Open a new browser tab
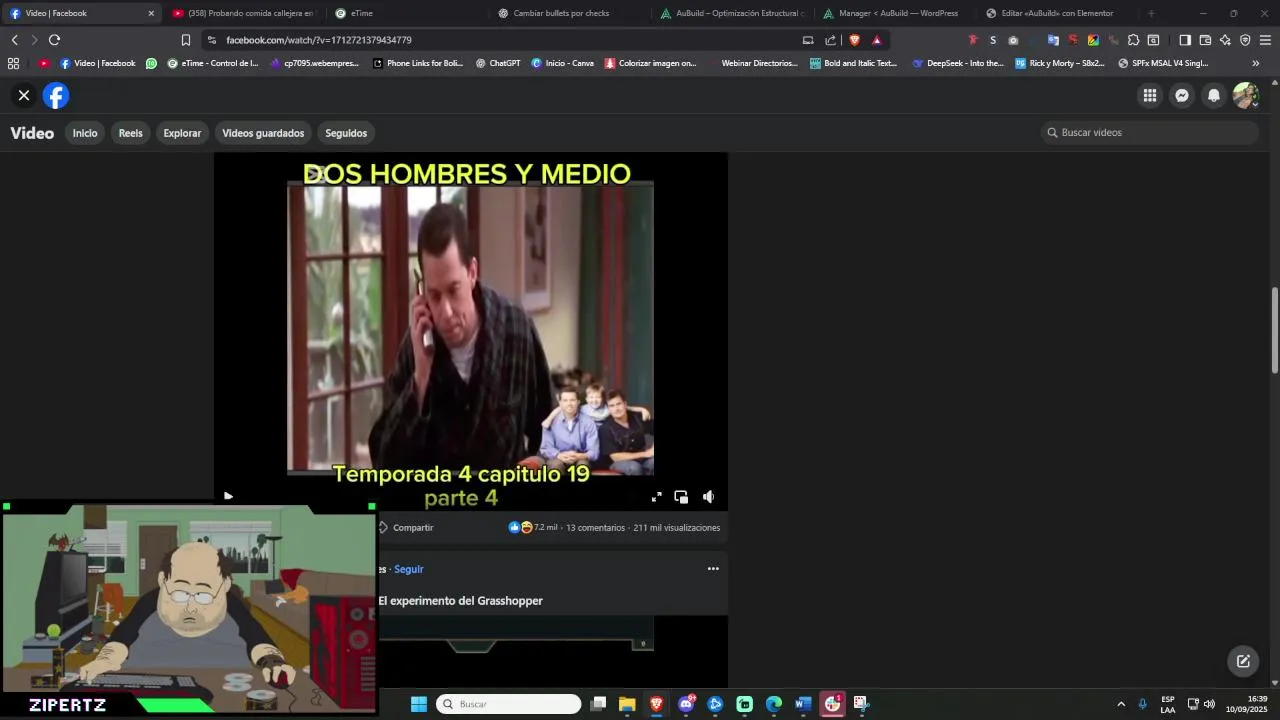Screen dimensions: 1280x720 [x=1151, y=13]
